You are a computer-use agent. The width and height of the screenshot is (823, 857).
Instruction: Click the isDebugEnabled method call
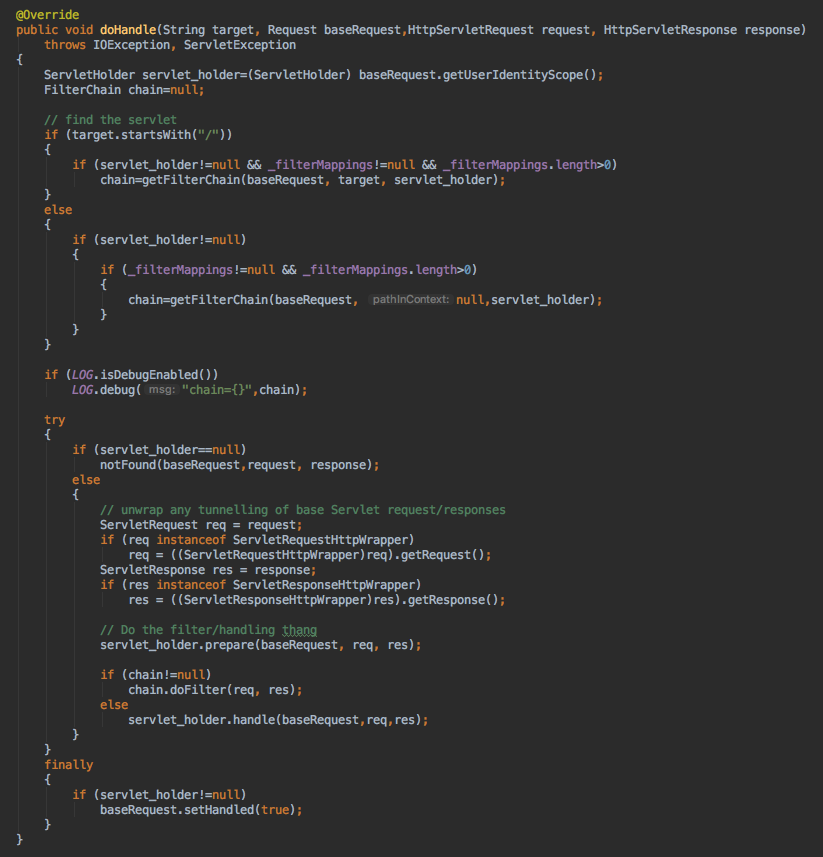click(x=151, y=375)
